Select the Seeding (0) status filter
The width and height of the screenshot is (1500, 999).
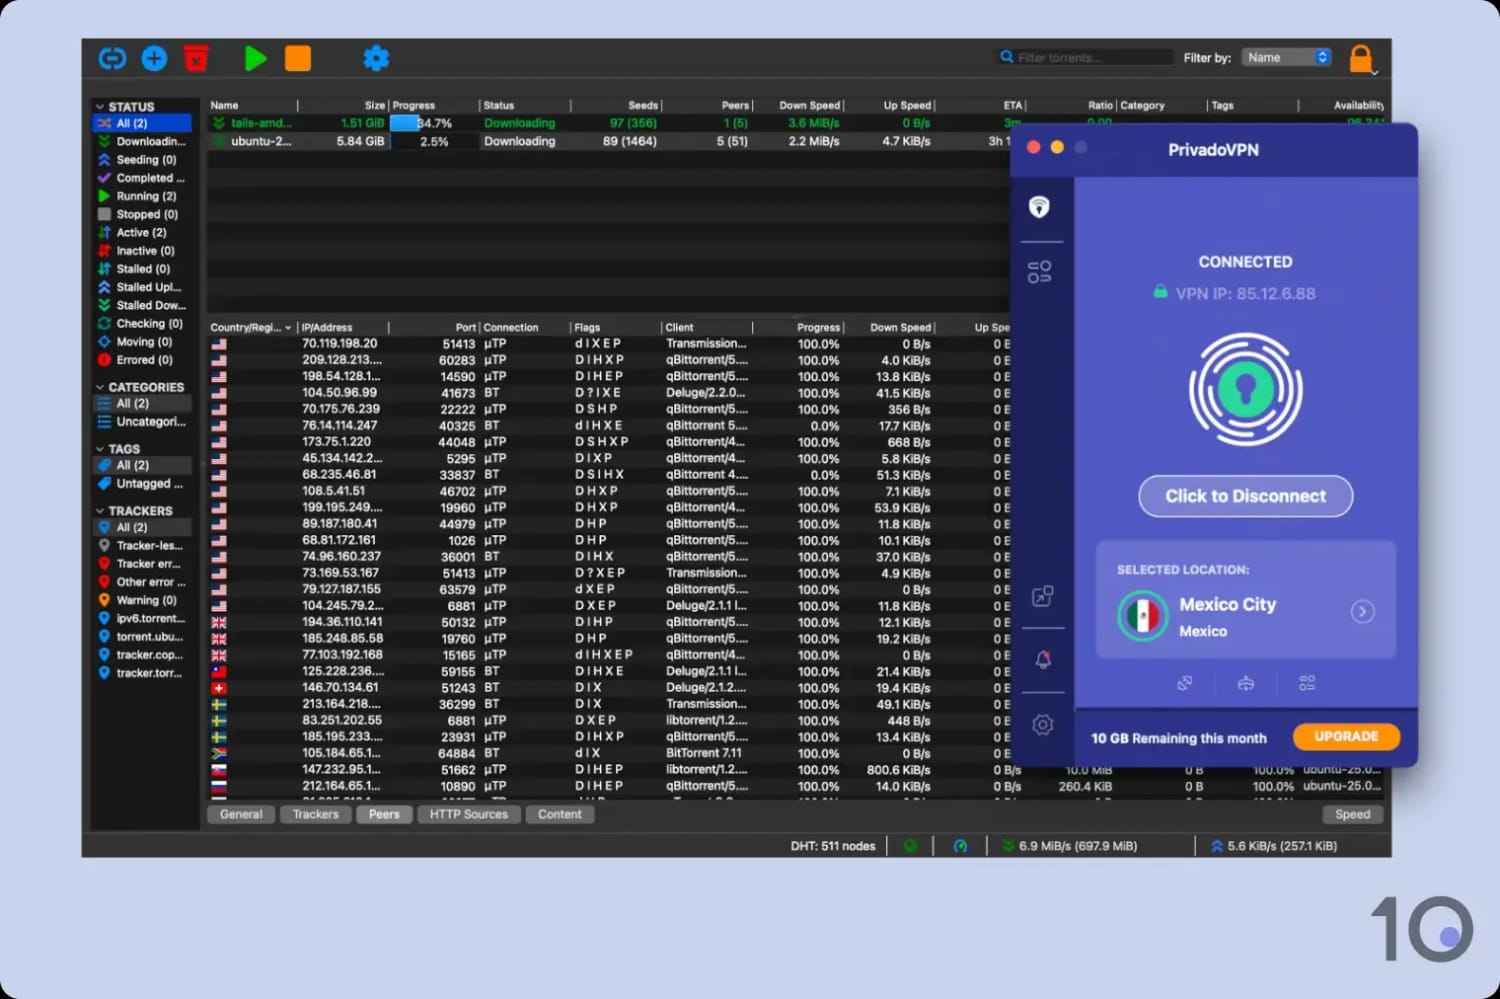point(142,160)
